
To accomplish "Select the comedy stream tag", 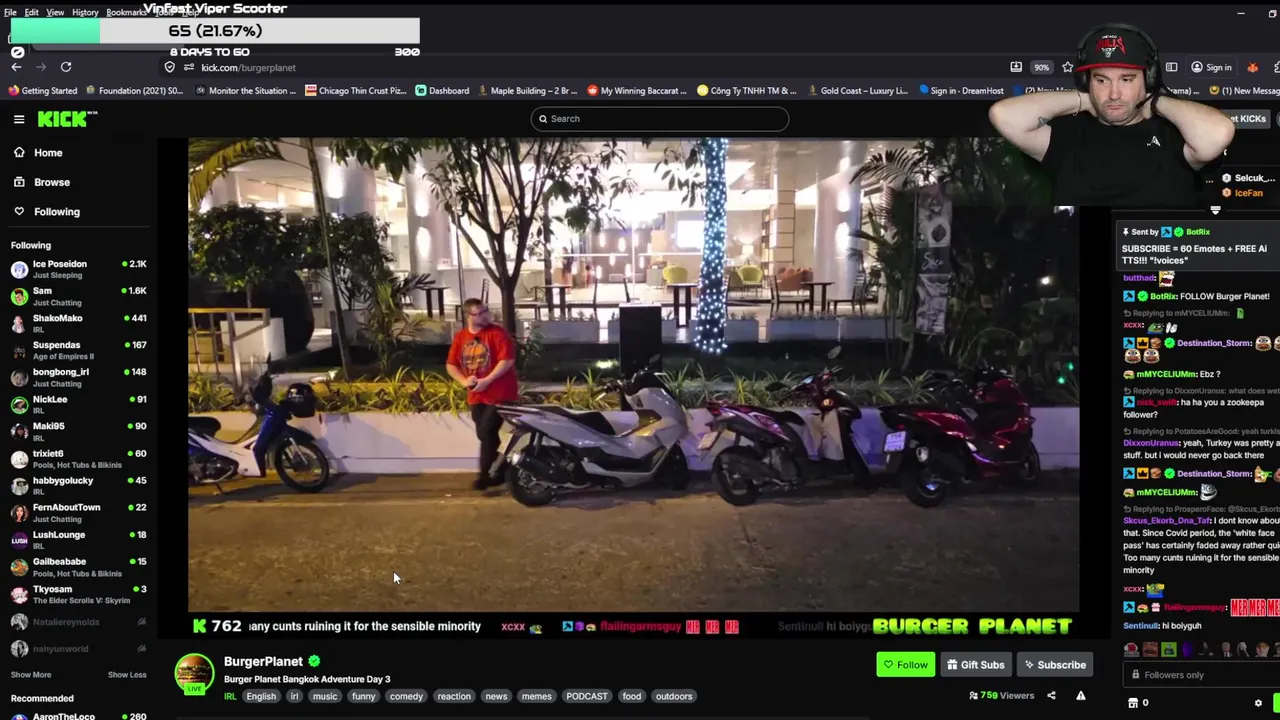I will click(x=406, y=696).
